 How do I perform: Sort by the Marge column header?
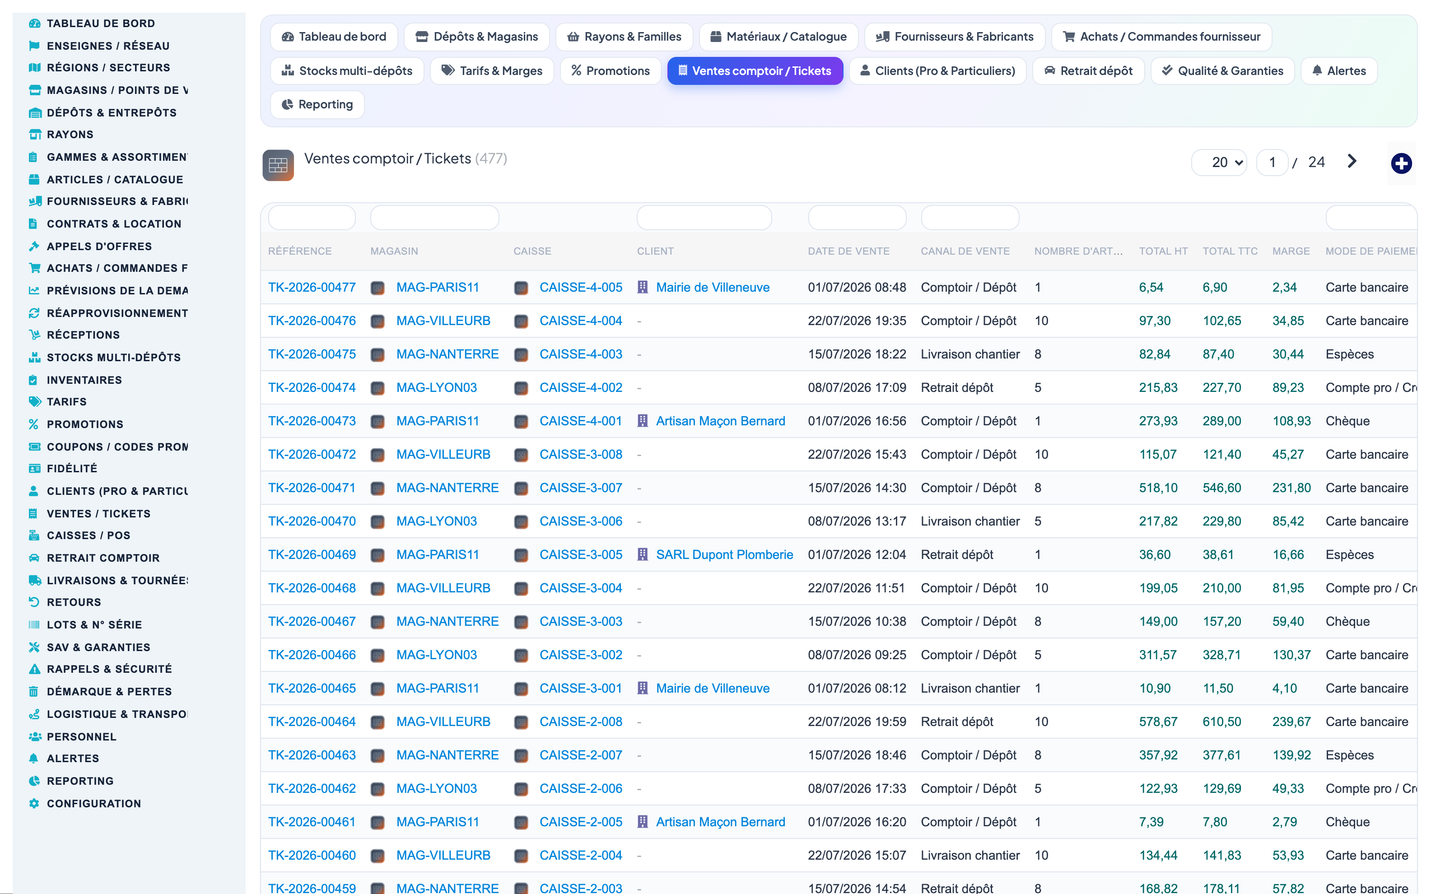point(1291,251)
